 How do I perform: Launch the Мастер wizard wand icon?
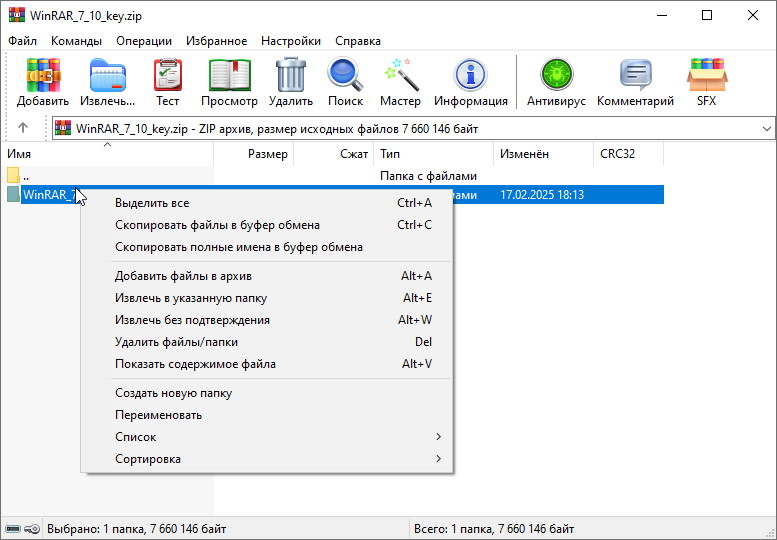pos(400,74)
